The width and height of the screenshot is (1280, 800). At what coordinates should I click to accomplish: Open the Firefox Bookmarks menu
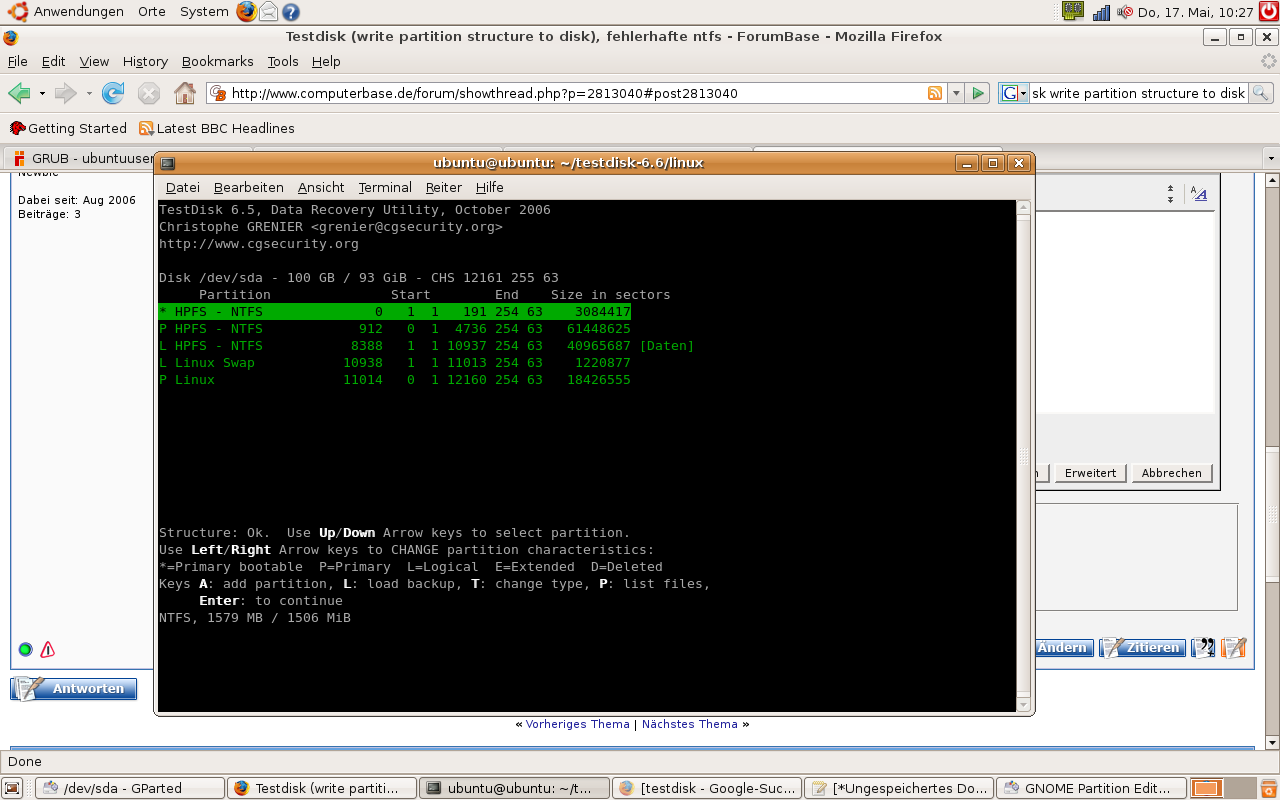click(218, 61)
